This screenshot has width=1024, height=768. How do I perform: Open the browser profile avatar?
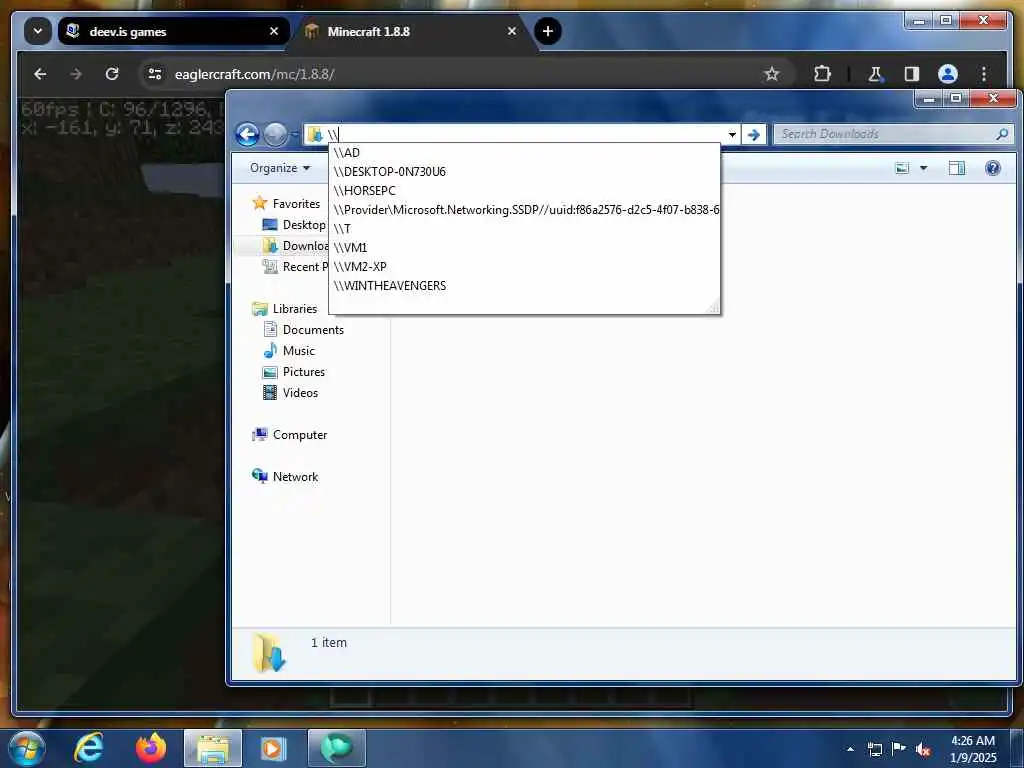tap(948, 74)
